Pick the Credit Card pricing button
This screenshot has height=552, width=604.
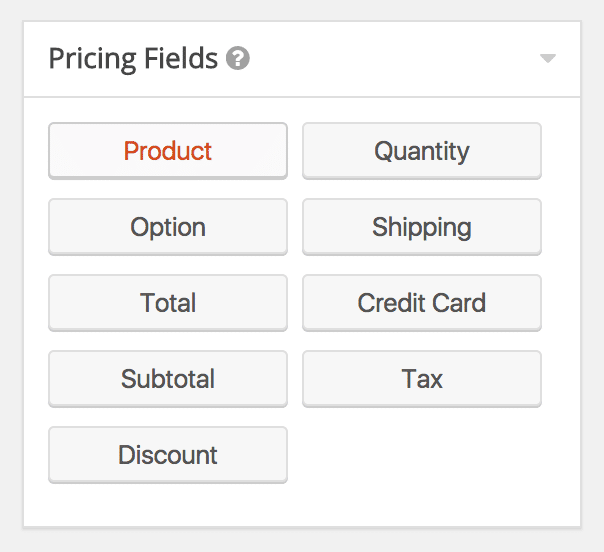tap(422, 303)
